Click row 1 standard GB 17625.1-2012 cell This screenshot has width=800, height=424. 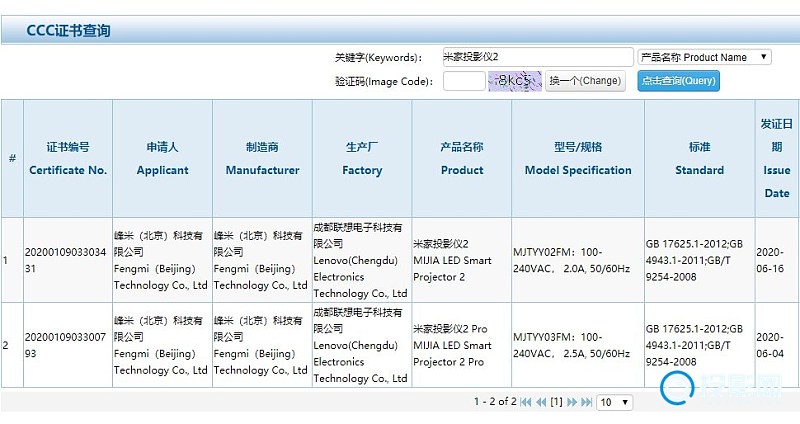coord(699,260)
